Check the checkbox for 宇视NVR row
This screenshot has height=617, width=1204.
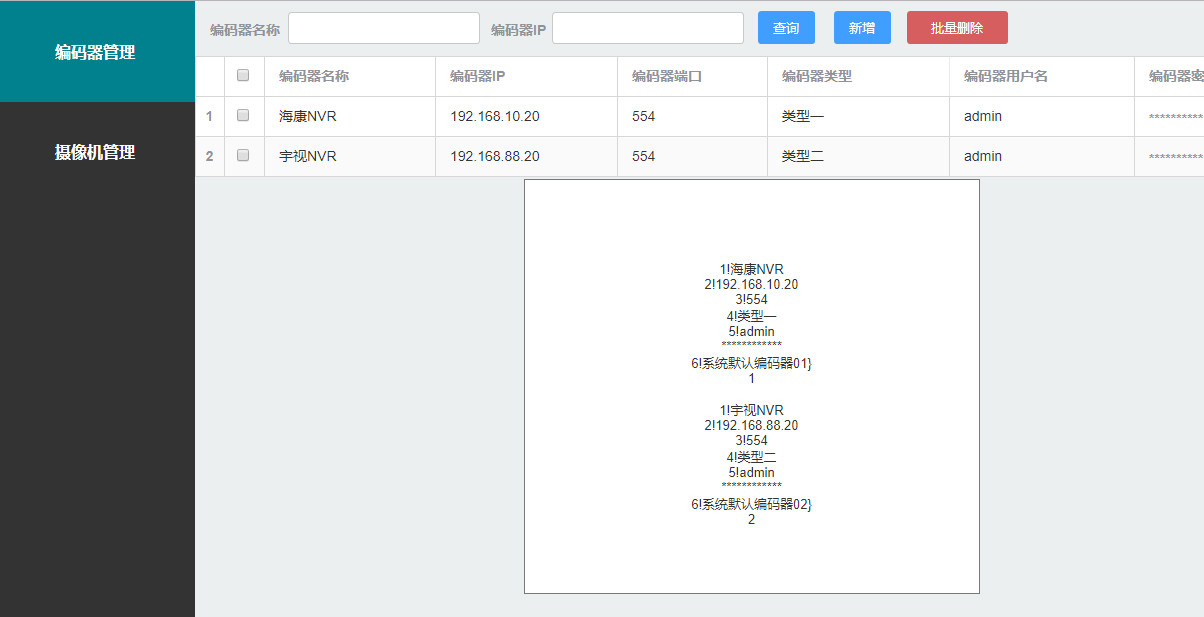[x=243, y=155]
